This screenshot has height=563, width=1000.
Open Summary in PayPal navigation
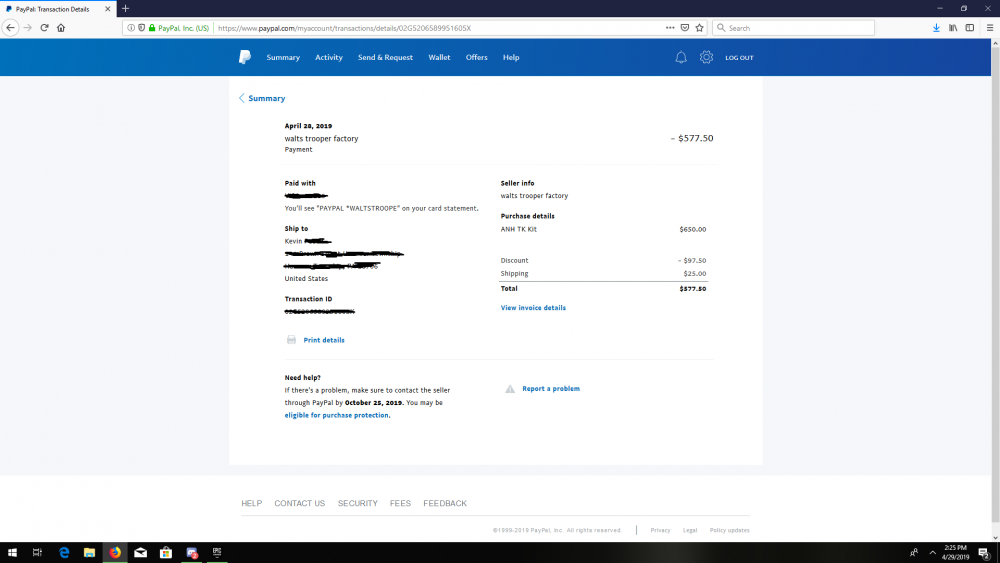[283, 57]
